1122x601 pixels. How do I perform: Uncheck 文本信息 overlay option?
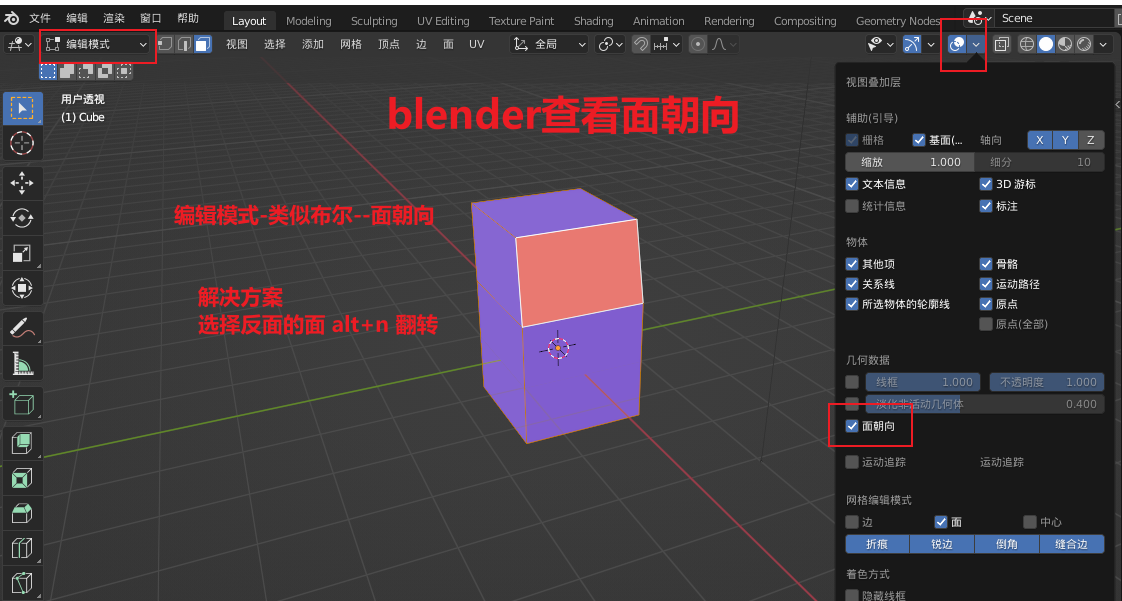[x=852, y=184]
